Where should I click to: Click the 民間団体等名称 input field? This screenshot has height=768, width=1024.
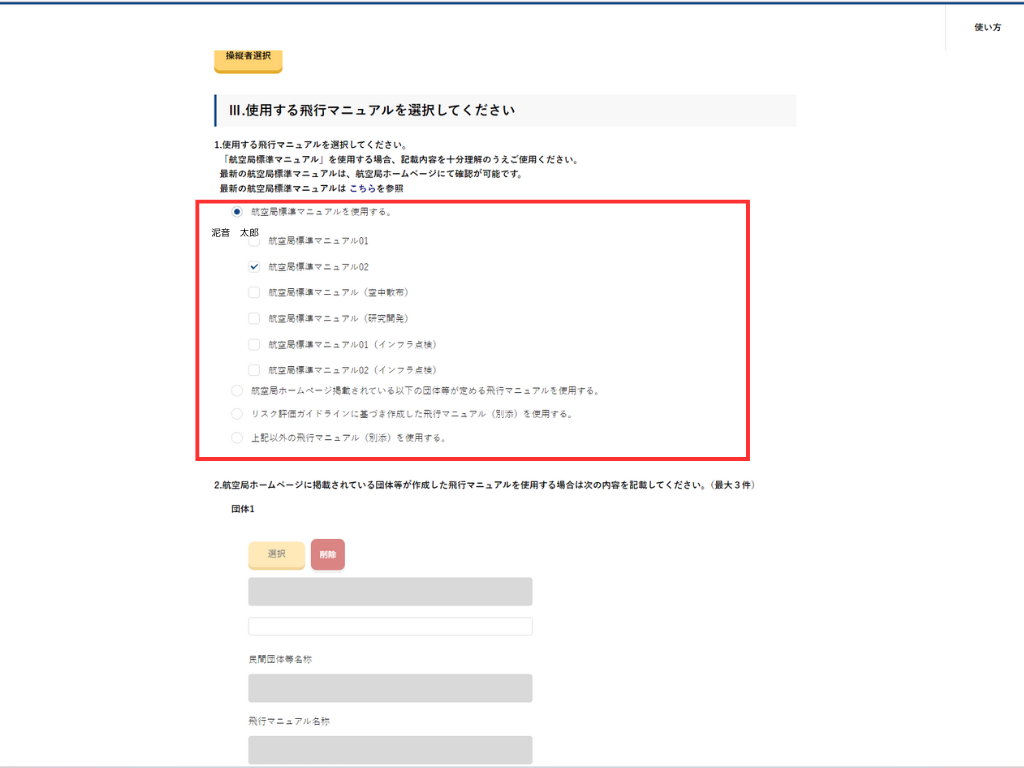(x=390, y=688)
